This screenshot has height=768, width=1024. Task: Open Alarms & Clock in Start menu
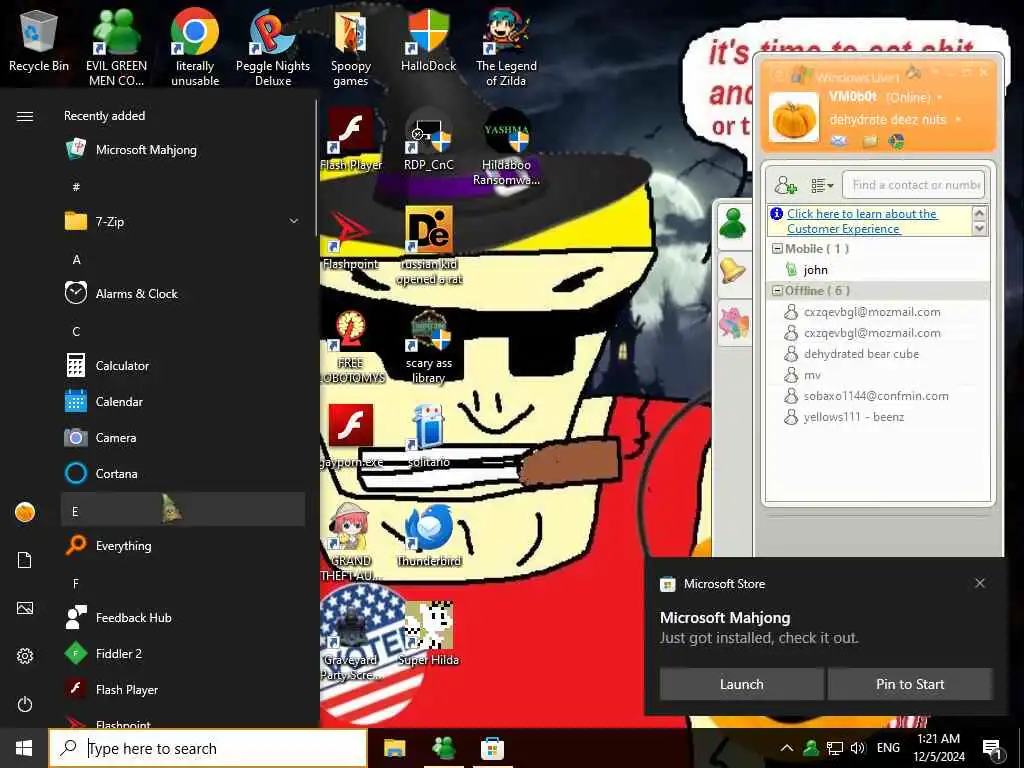click(183, 293)
